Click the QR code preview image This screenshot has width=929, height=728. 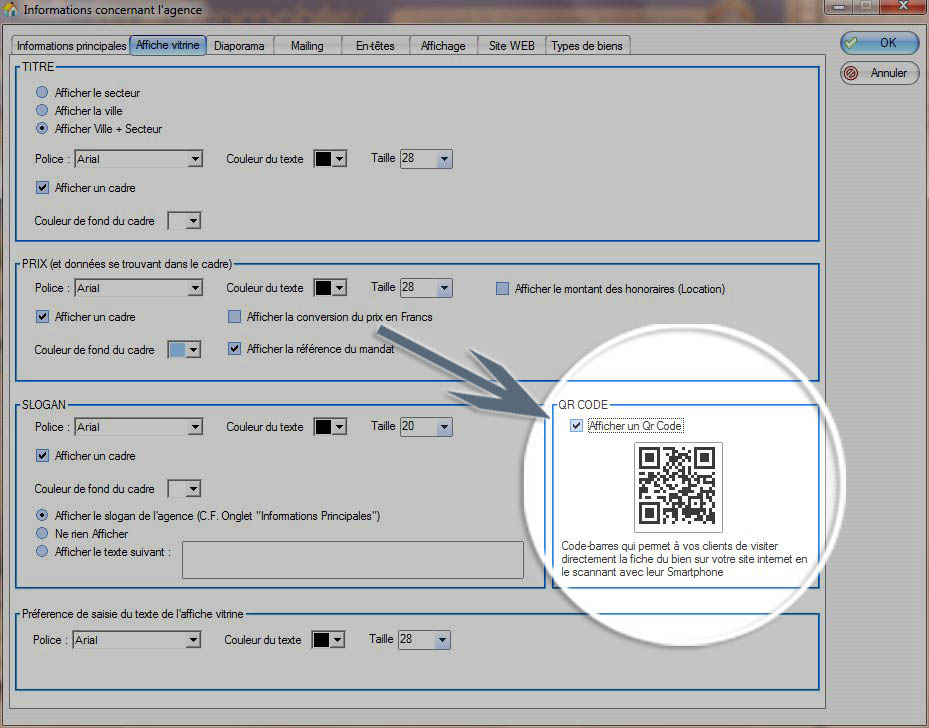point(678,487)
